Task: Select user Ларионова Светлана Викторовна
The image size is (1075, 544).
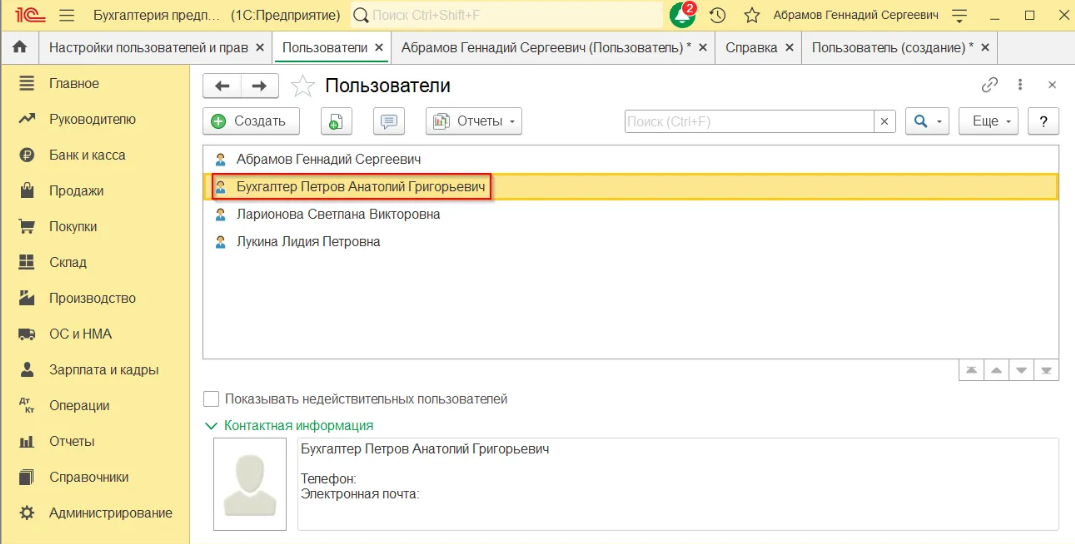Action: coord(338,214)
